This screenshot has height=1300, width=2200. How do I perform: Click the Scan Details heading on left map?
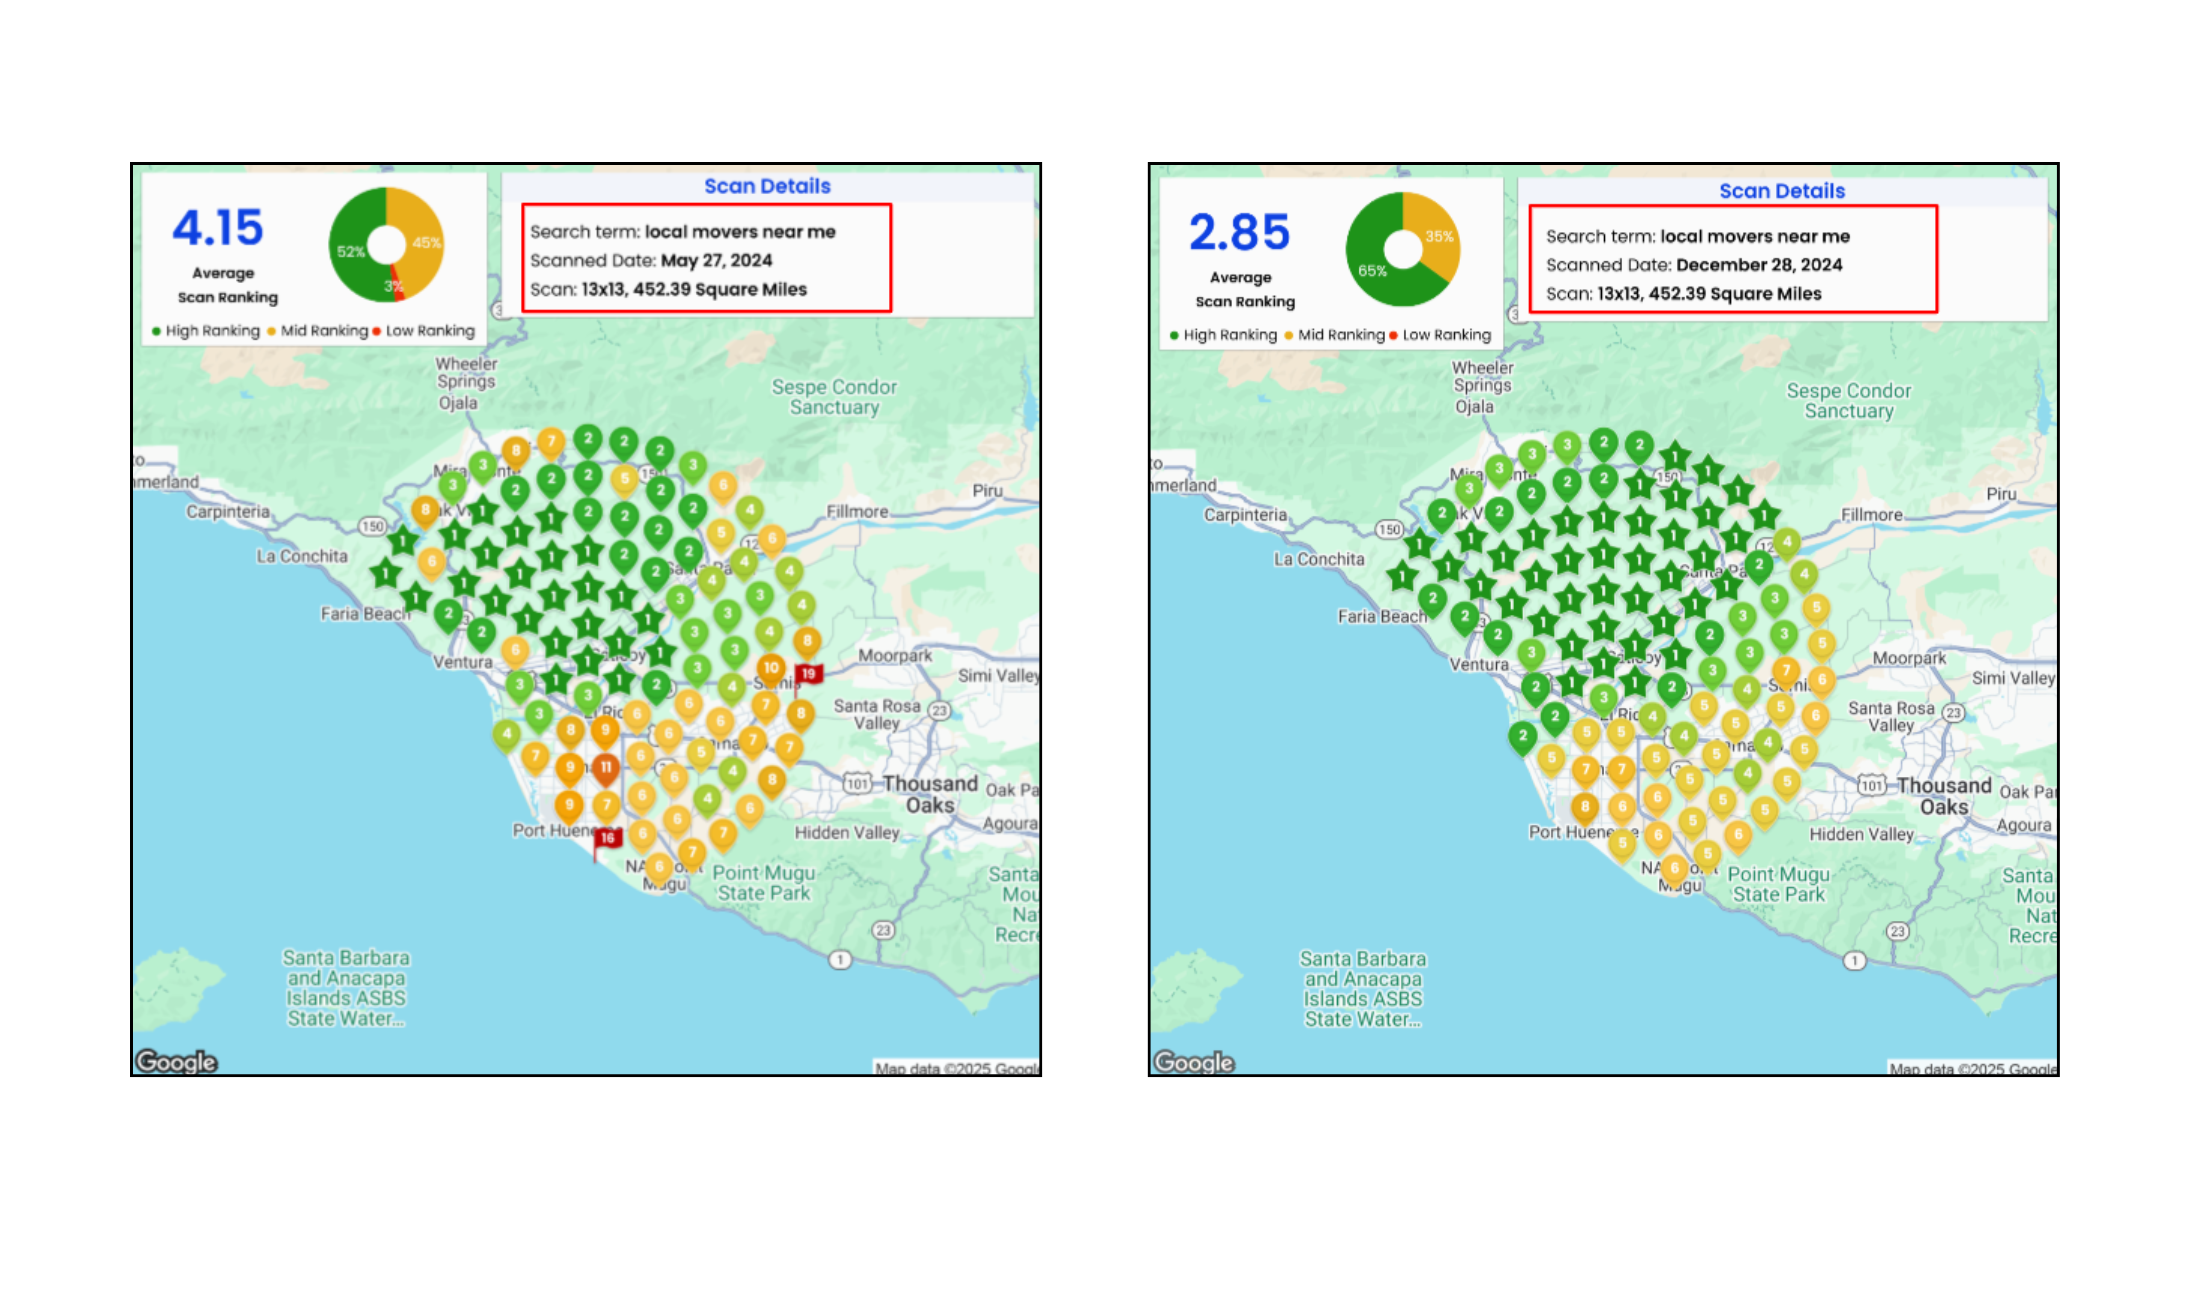click(767, 186)
